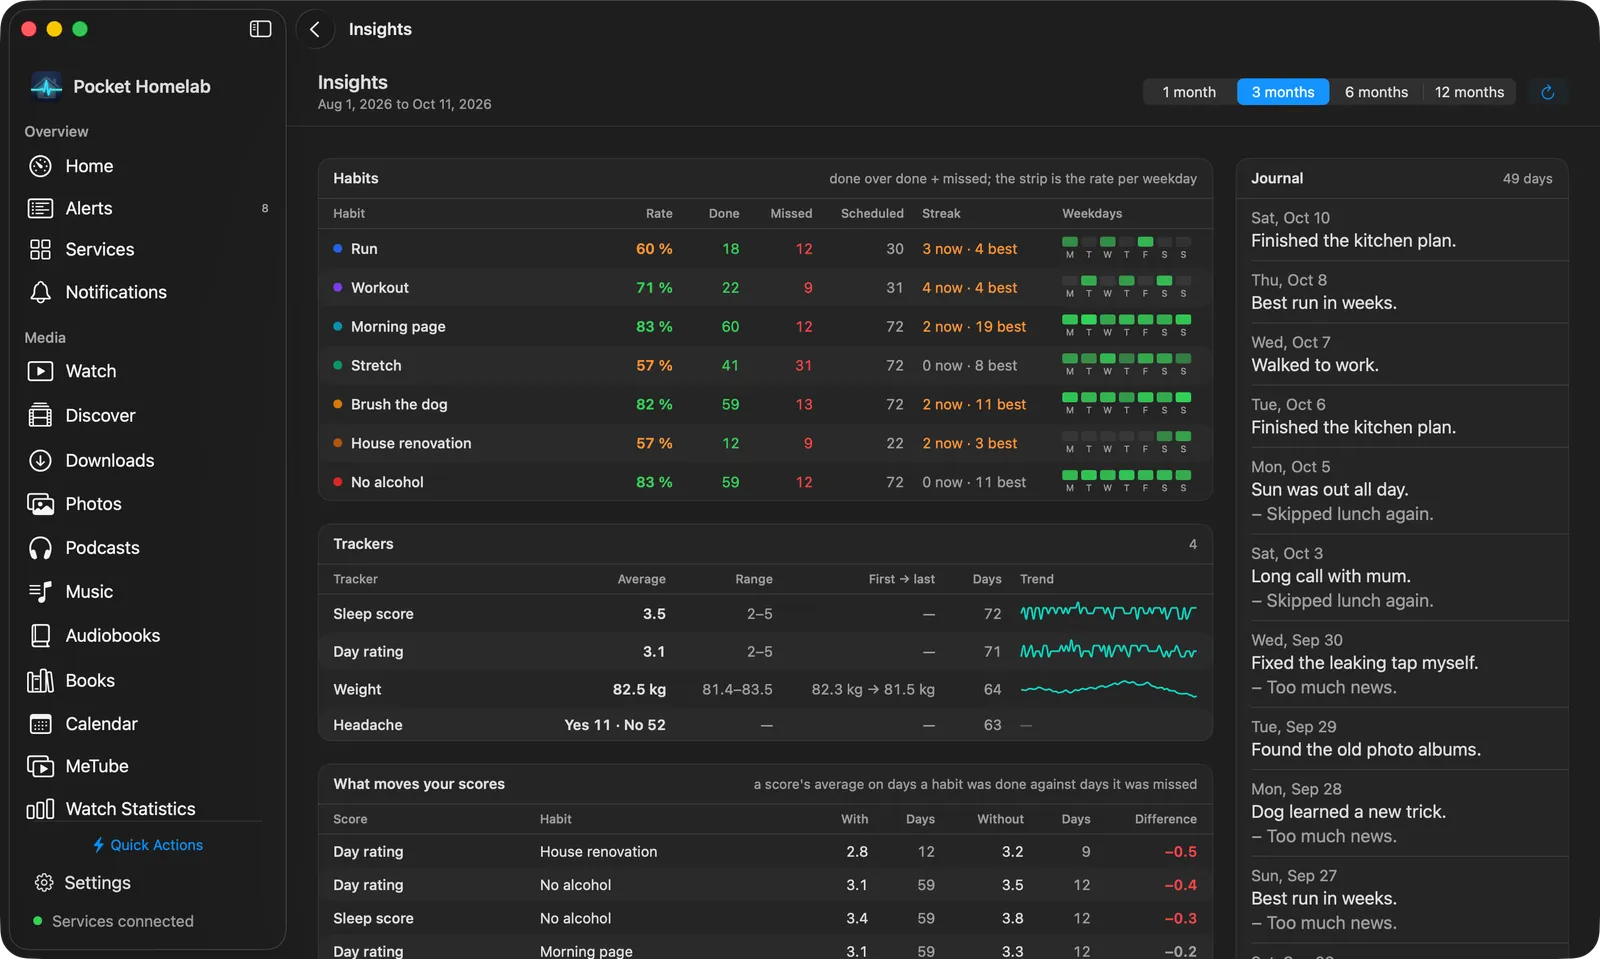Open Settings gear in sidebar

(44, 883)
